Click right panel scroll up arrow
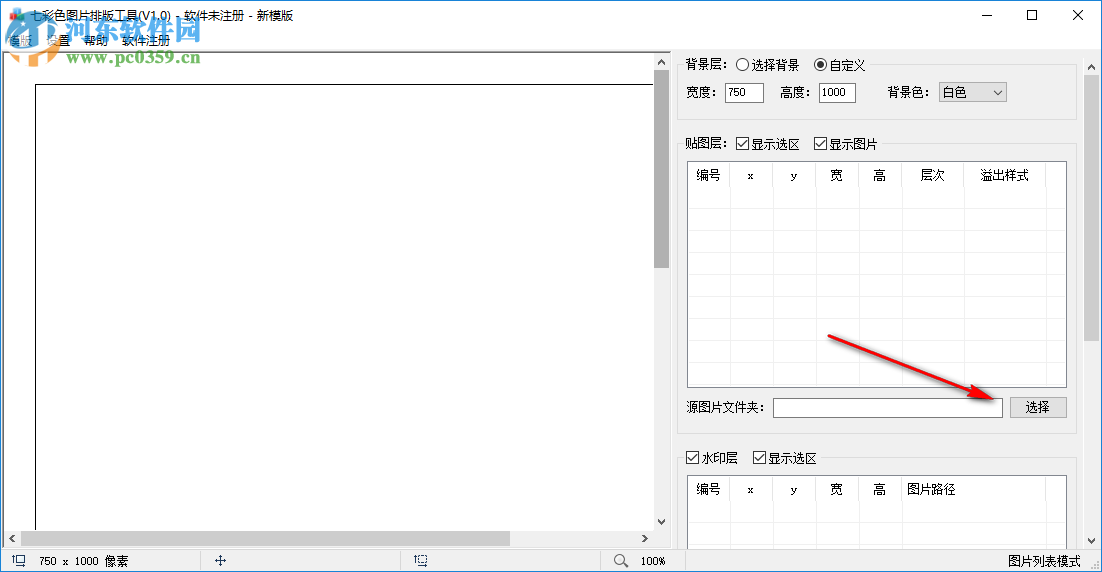The image size is (1102, 572). coord(1091,67)
